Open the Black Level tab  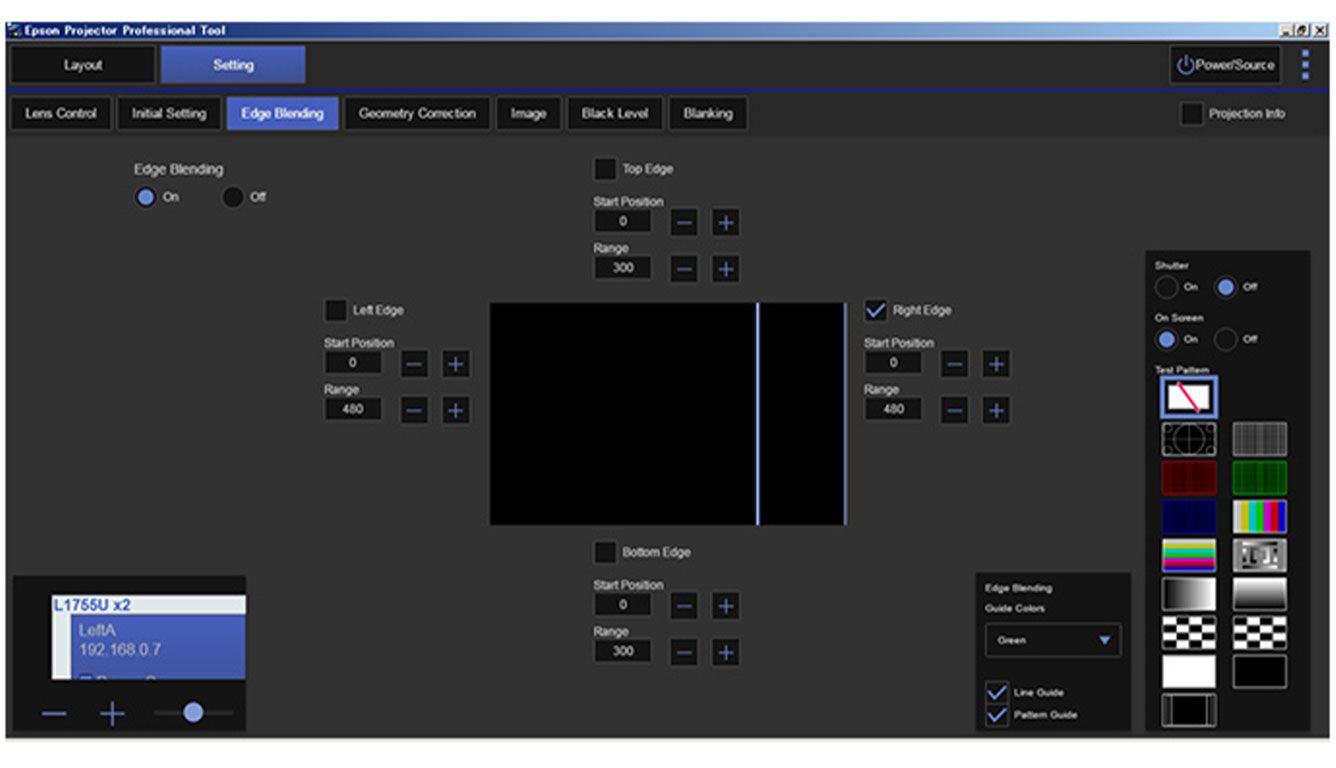click(x=614, y=113)
